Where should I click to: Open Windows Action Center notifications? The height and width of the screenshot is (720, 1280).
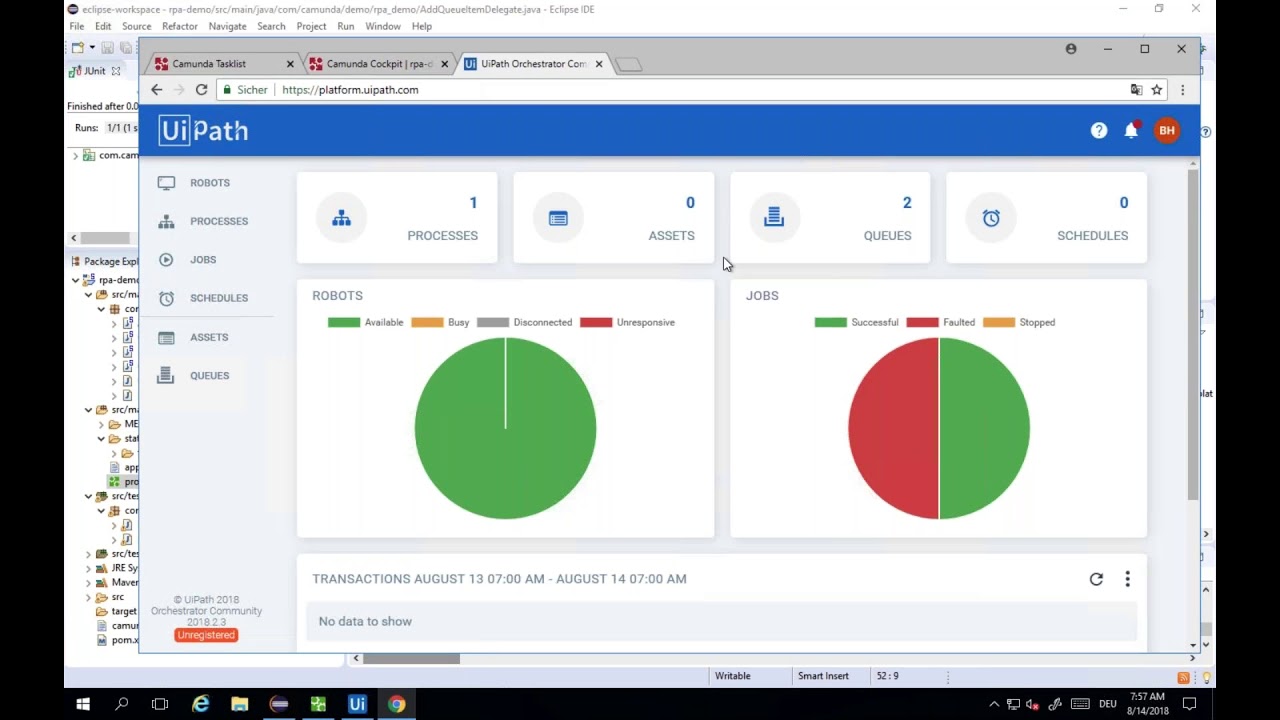pyautogui.click(x=1191, y=704)
